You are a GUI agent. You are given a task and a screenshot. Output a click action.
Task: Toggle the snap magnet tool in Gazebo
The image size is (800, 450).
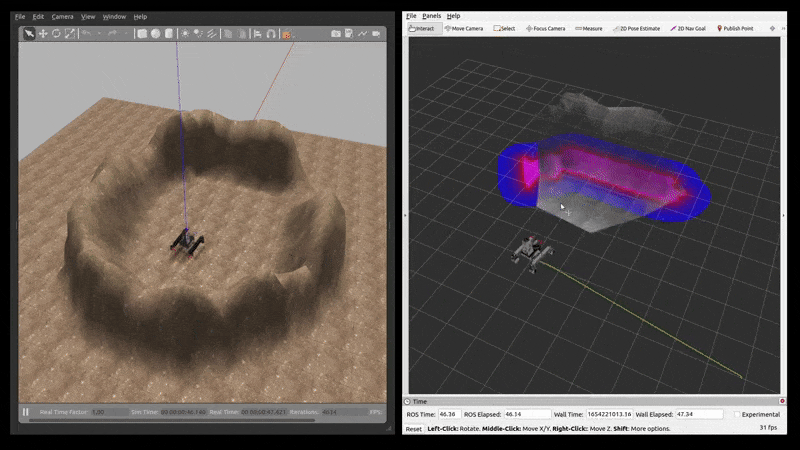[271, 34]
